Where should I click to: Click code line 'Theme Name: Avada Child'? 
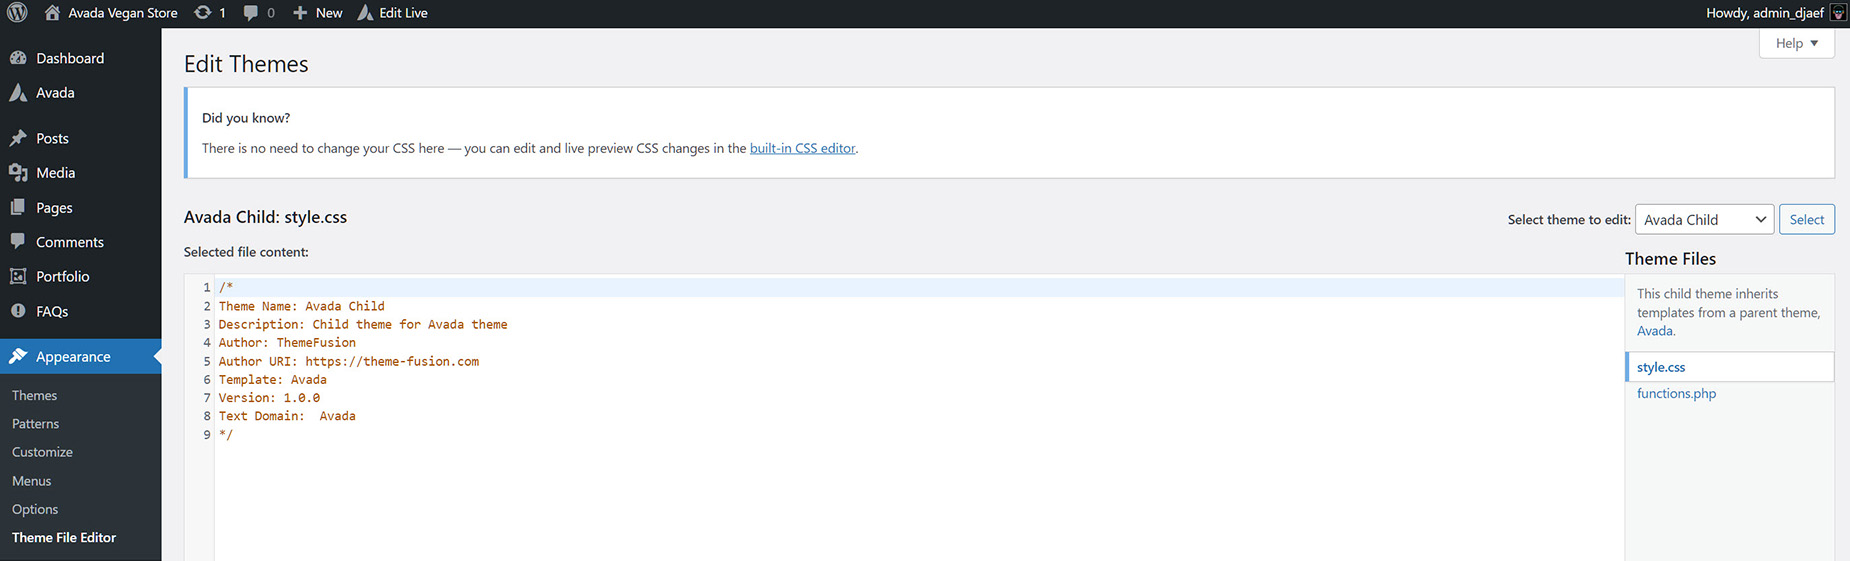pyautogui.click(x=301, y=306)
